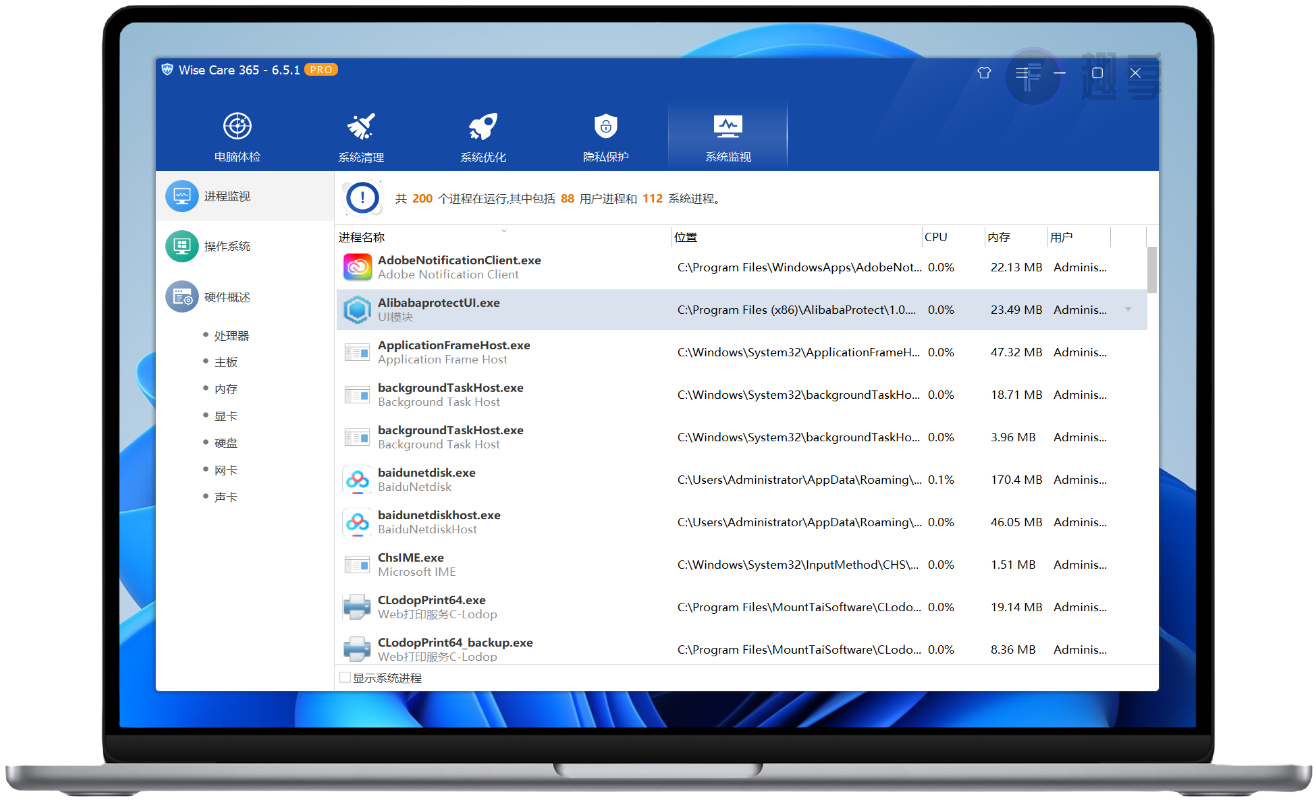Open the hamburger menu in title bar

[1022, 73]
